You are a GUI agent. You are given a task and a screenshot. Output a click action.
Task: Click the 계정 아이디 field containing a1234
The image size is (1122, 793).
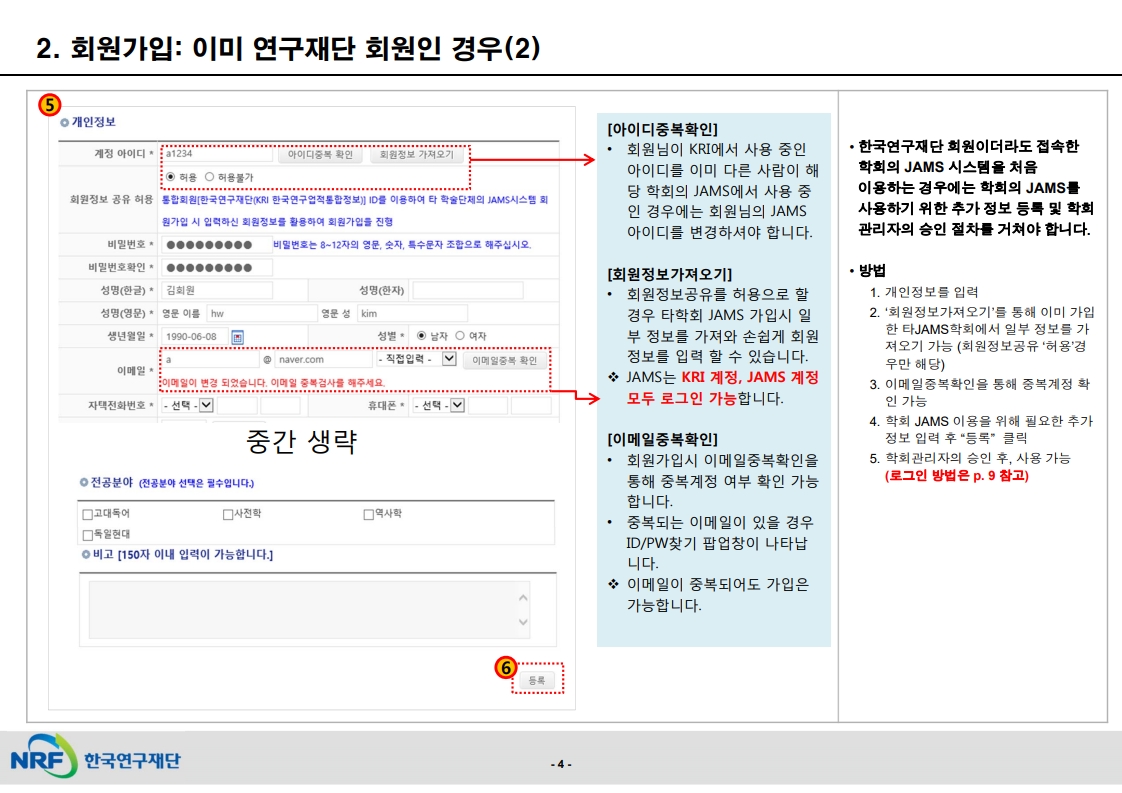(217, 154)
